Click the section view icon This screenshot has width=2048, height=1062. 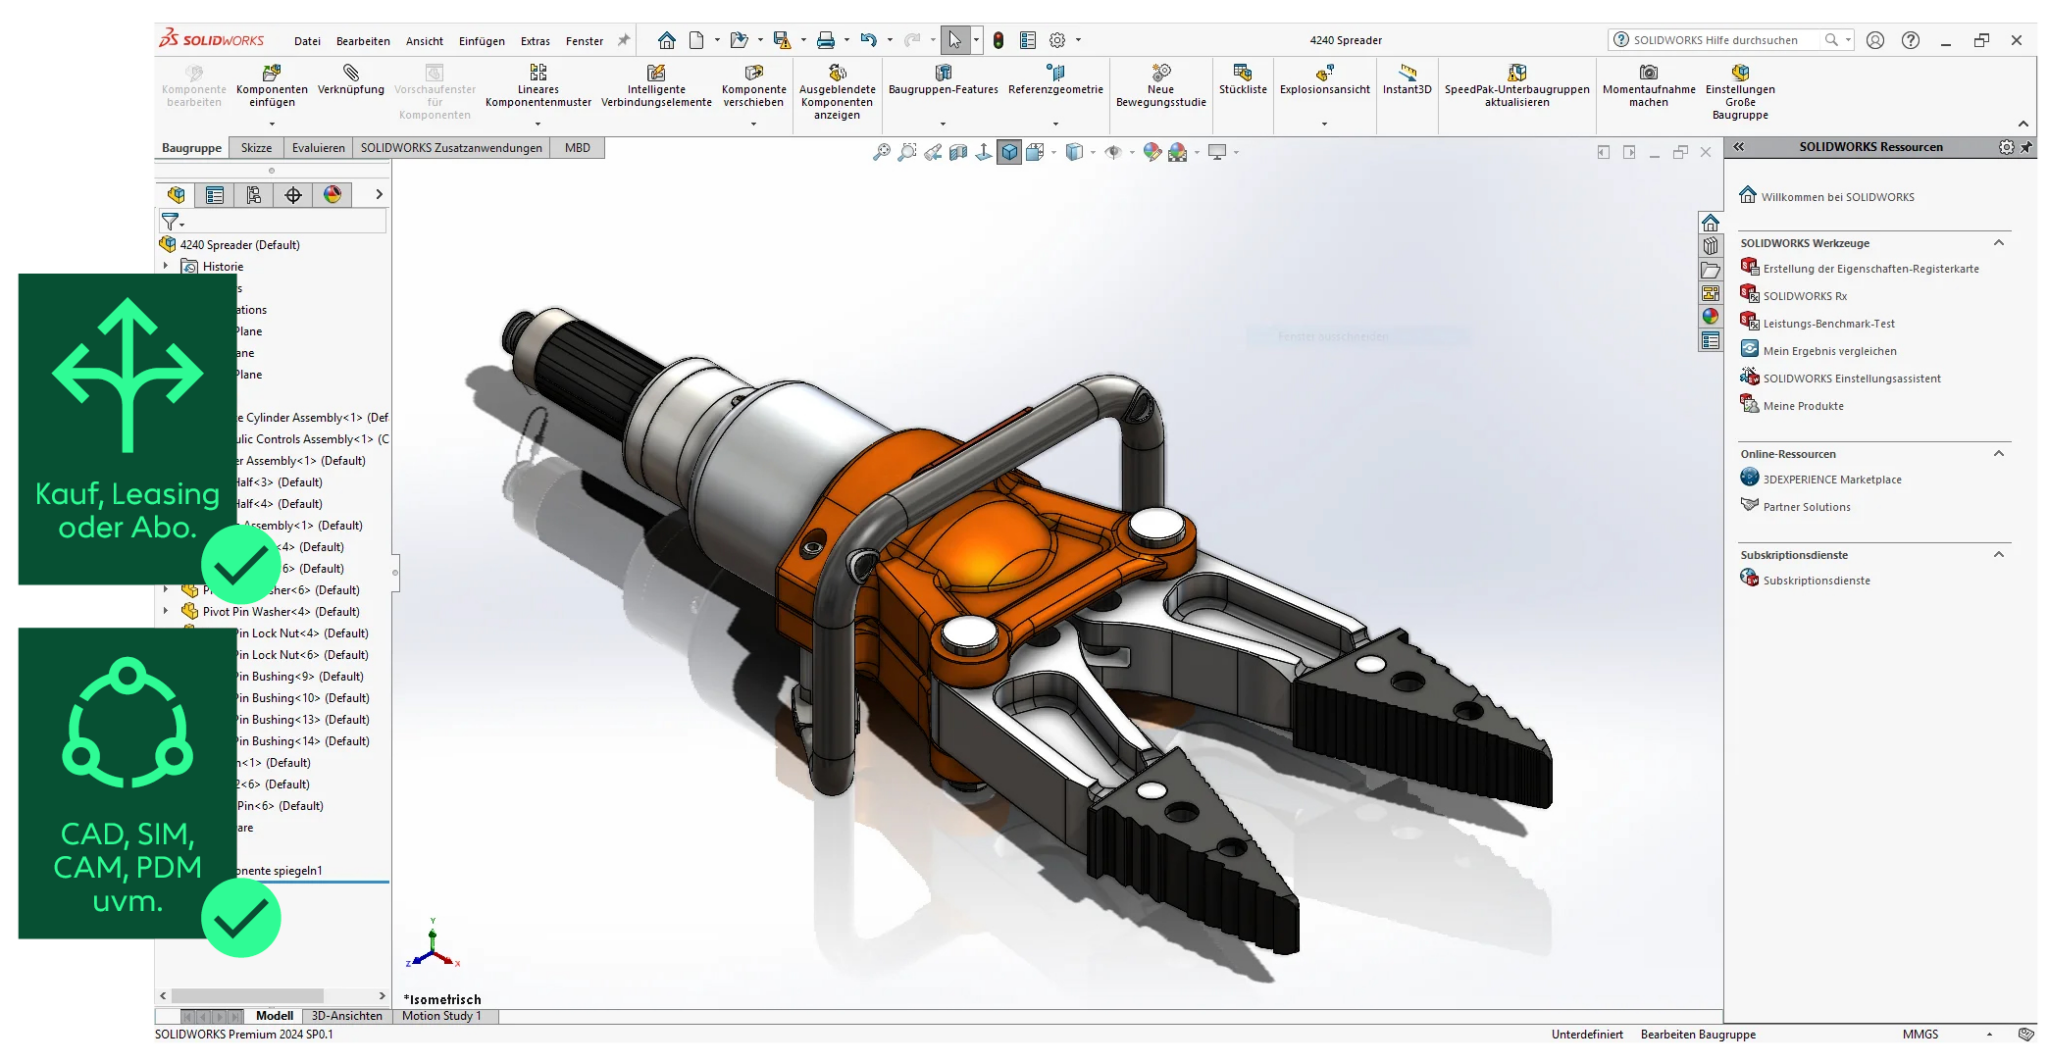[958, 152]
